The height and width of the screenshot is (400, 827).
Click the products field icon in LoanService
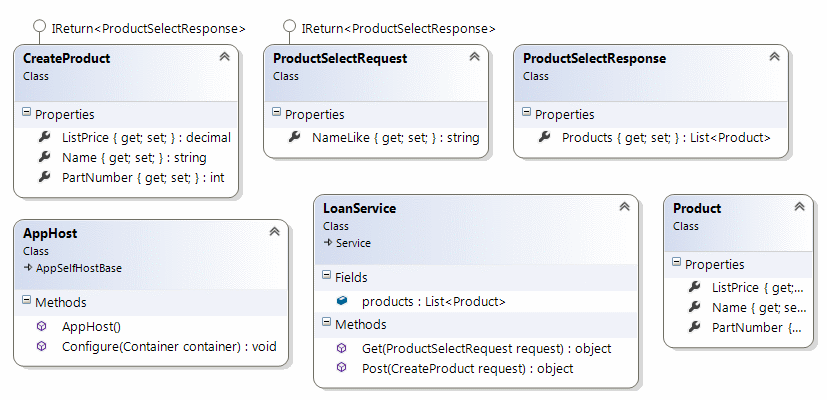coord(342,301)
